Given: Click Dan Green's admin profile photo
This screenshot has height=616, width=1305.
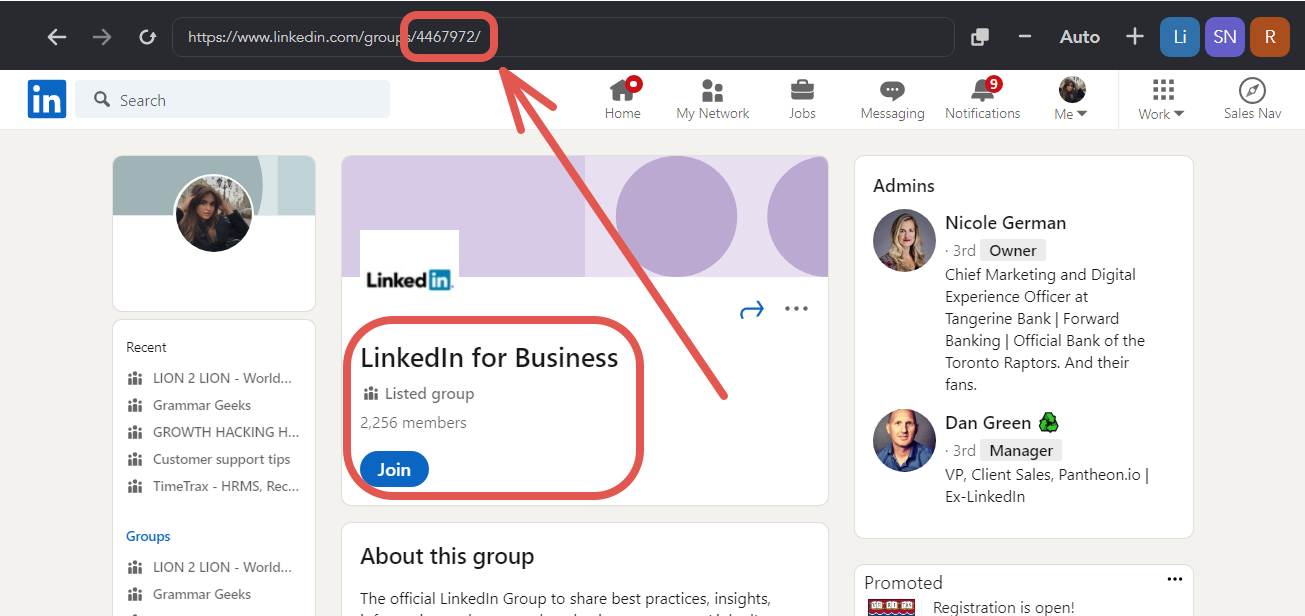Looking at the screenshot, I should tap(904, 440).
